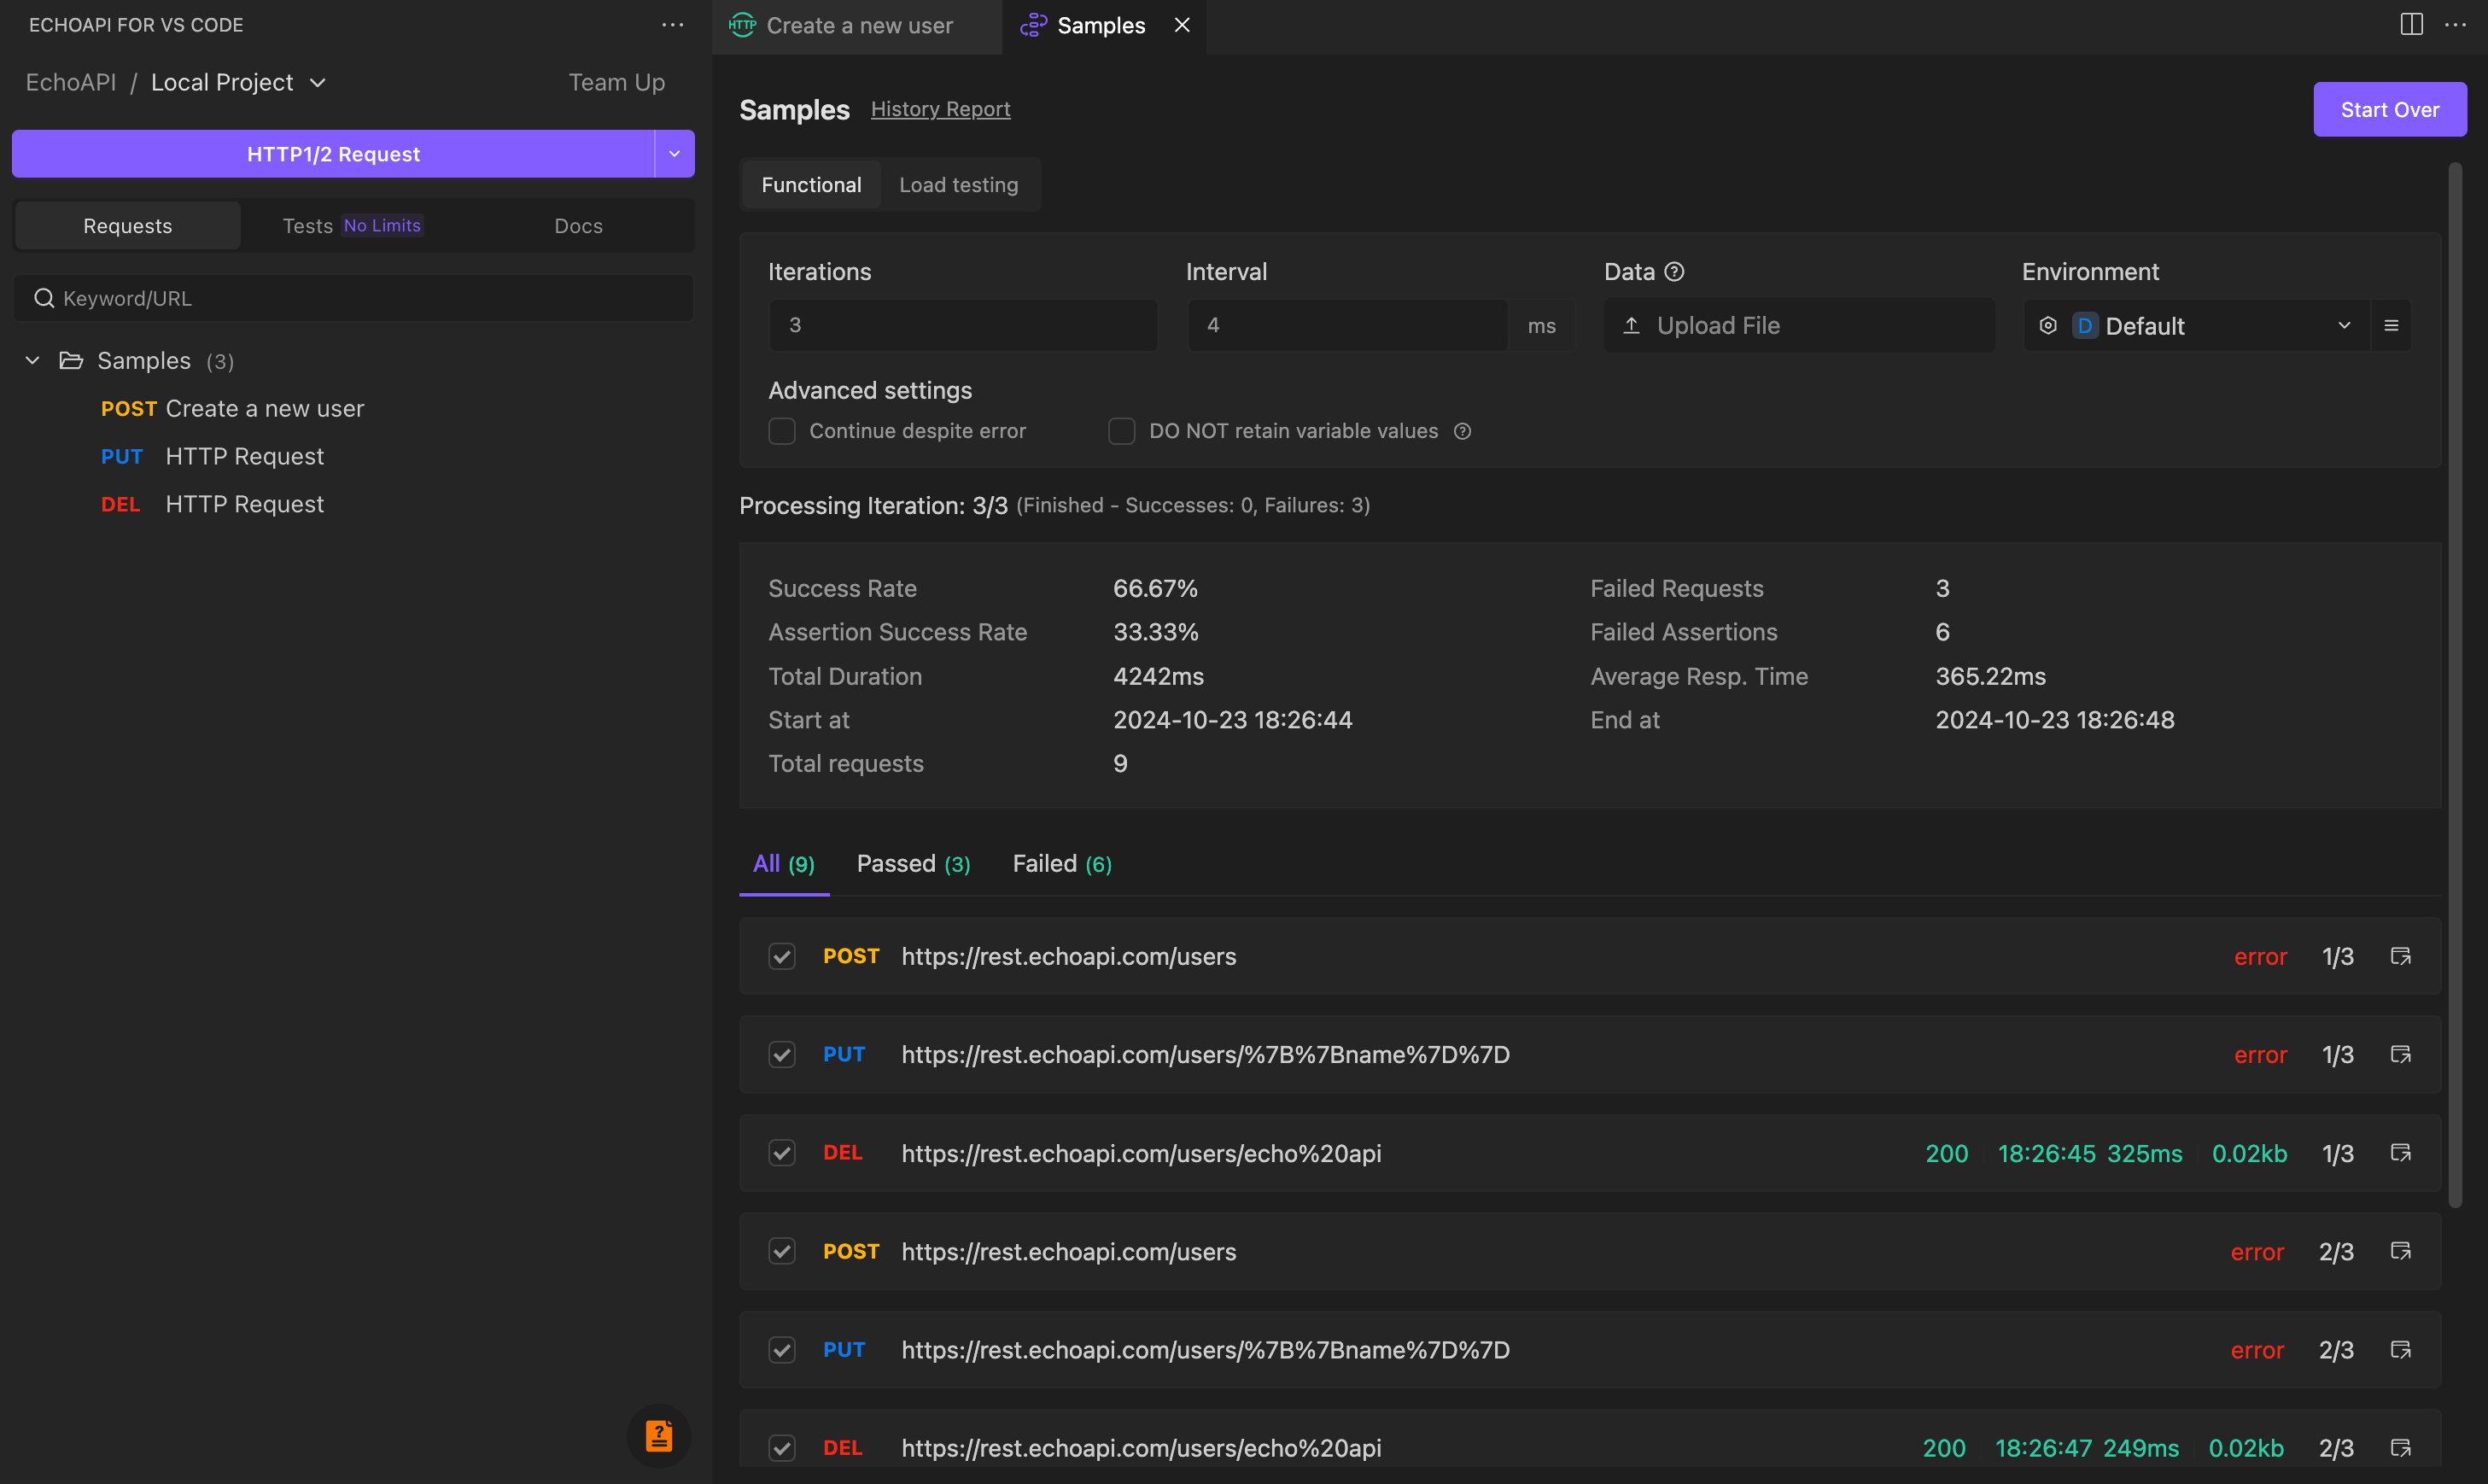Check DO NOT retain variable values
The width and height of the screenshot is (2488, 1484).
point(1122,431)
